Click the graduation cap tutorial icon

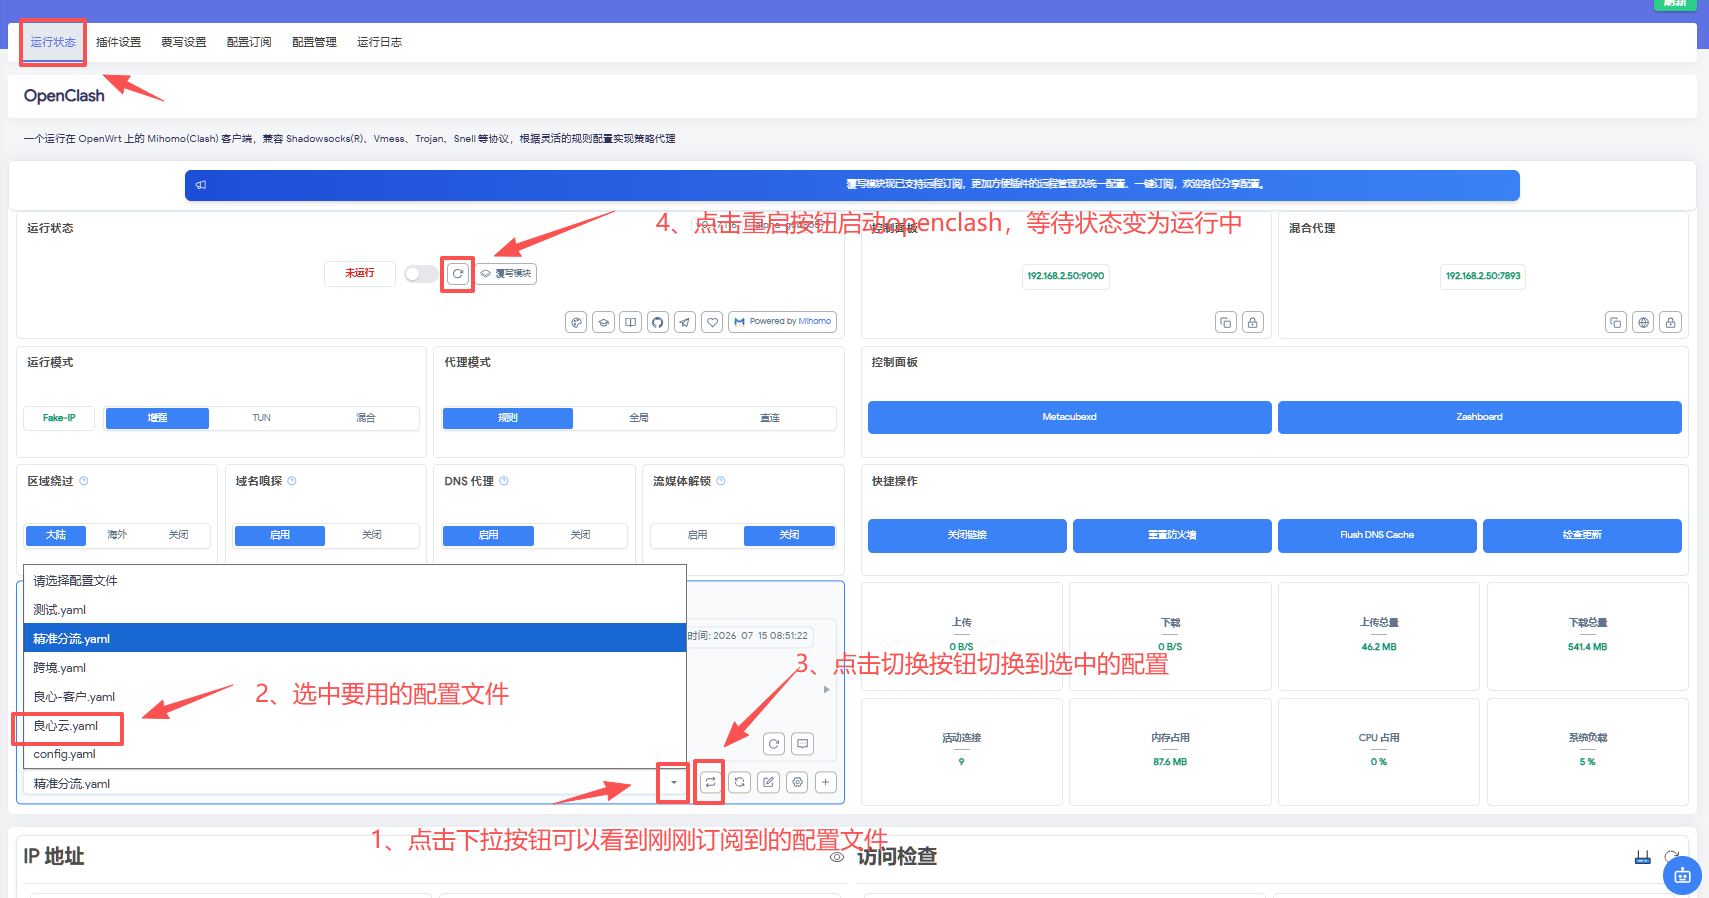coord(603,322)
